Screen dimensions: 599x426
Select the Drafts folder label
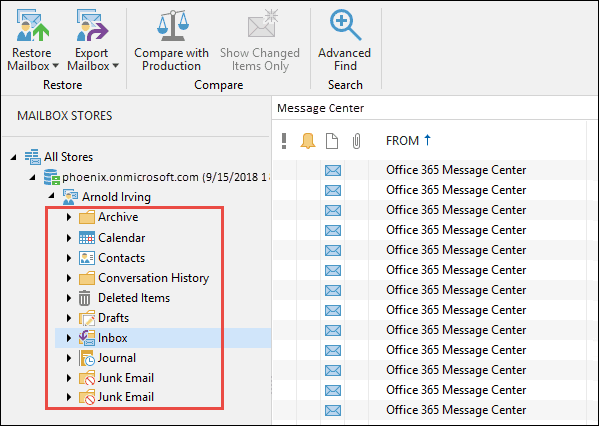(113, 317)
